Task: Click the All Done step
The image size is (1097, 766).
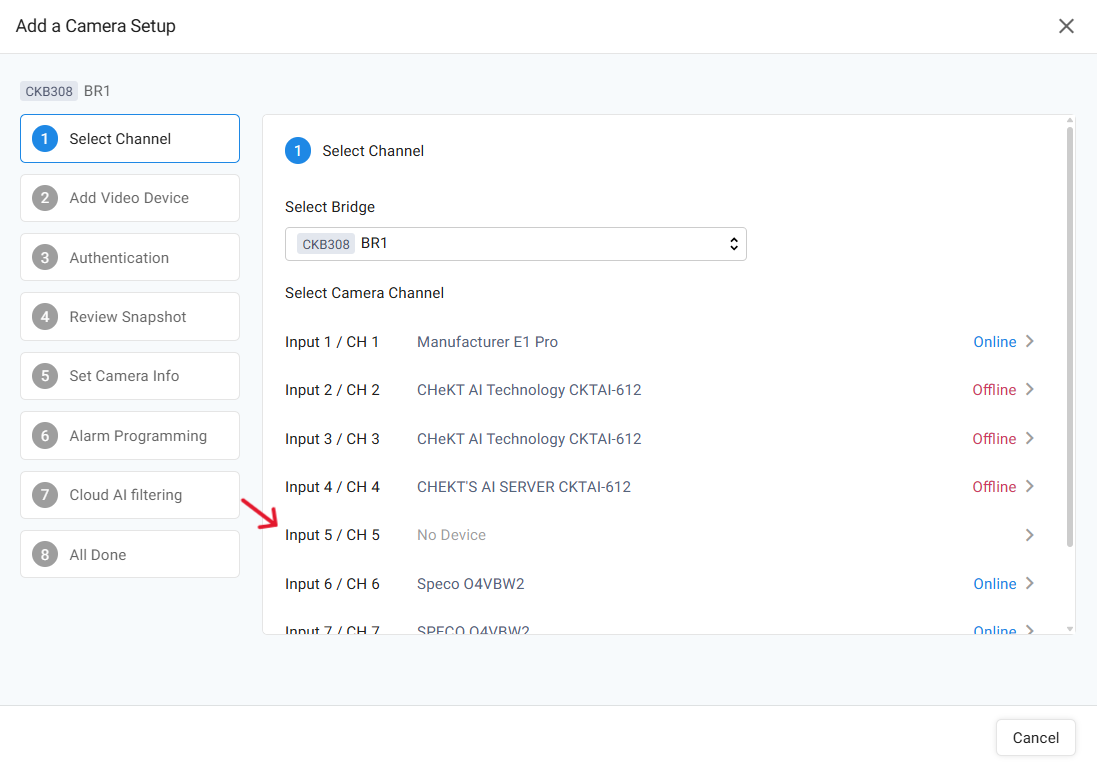Action: 130,555
